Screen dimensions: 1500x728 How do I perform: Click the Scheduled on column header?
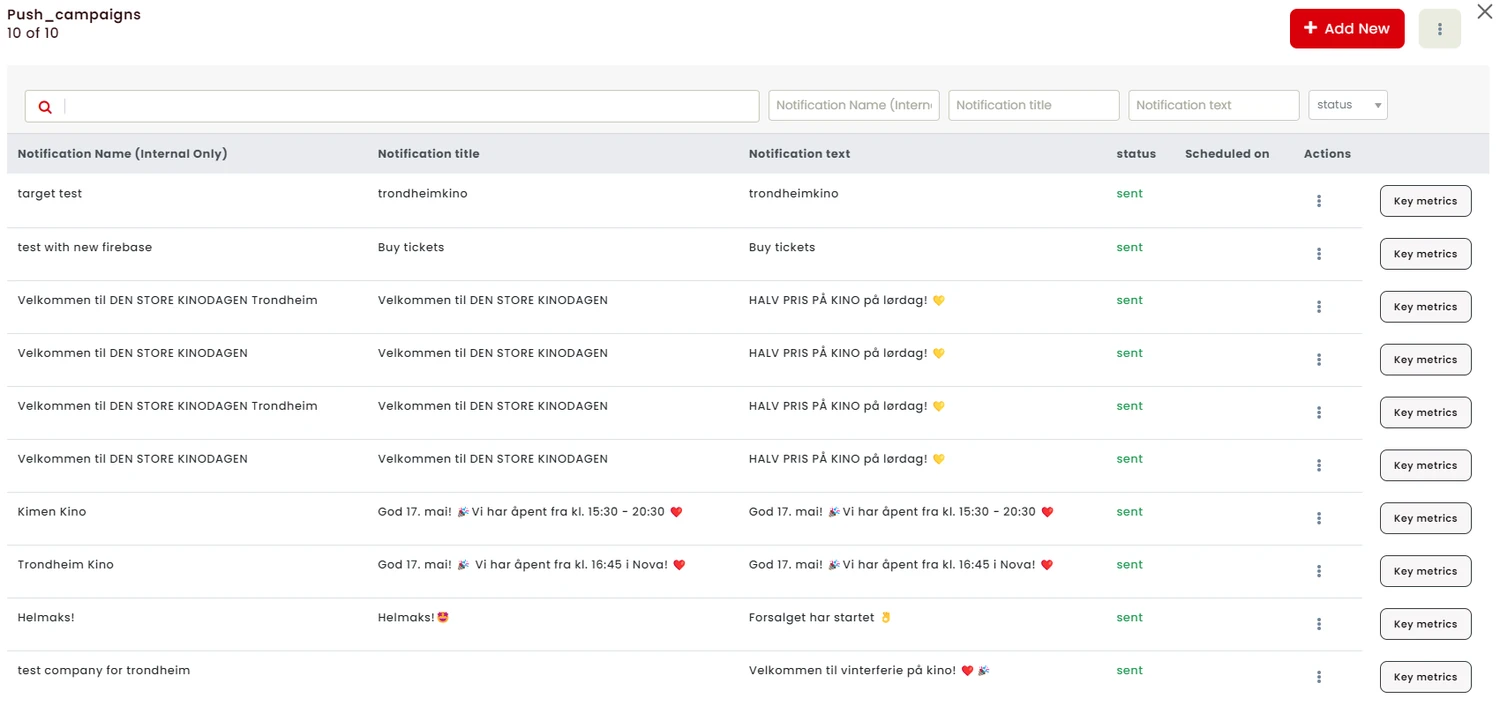click(1227, 154)
